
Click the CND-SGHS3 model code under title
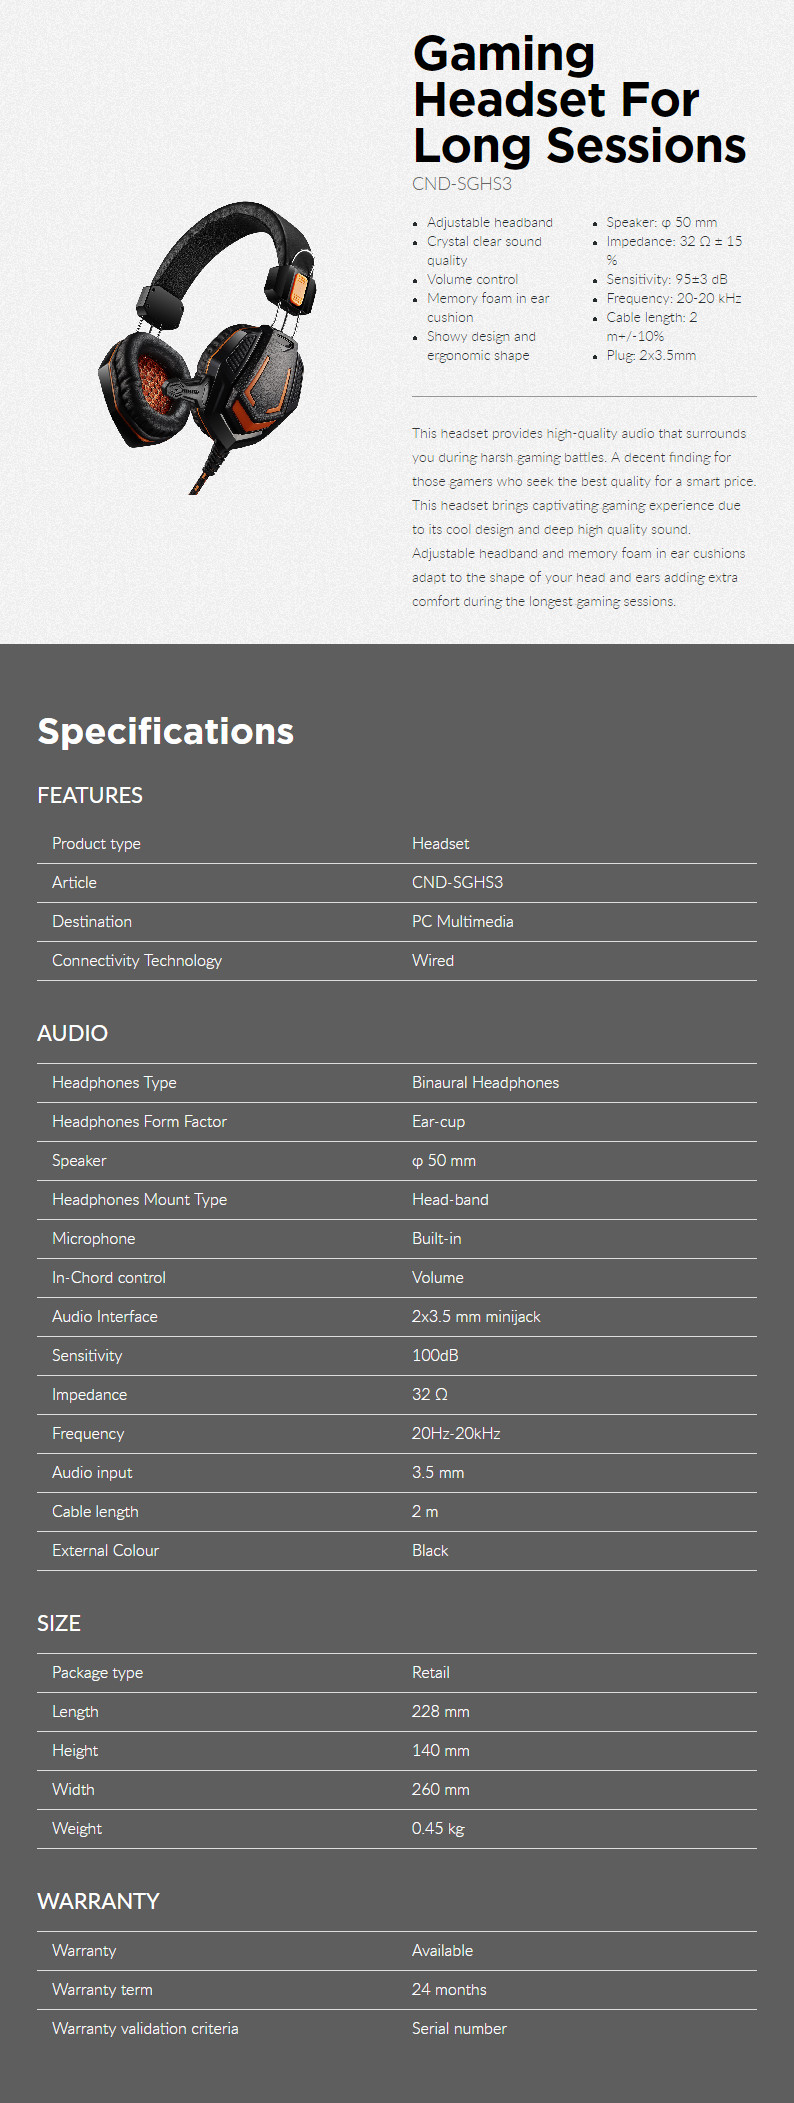coord(462,184)
